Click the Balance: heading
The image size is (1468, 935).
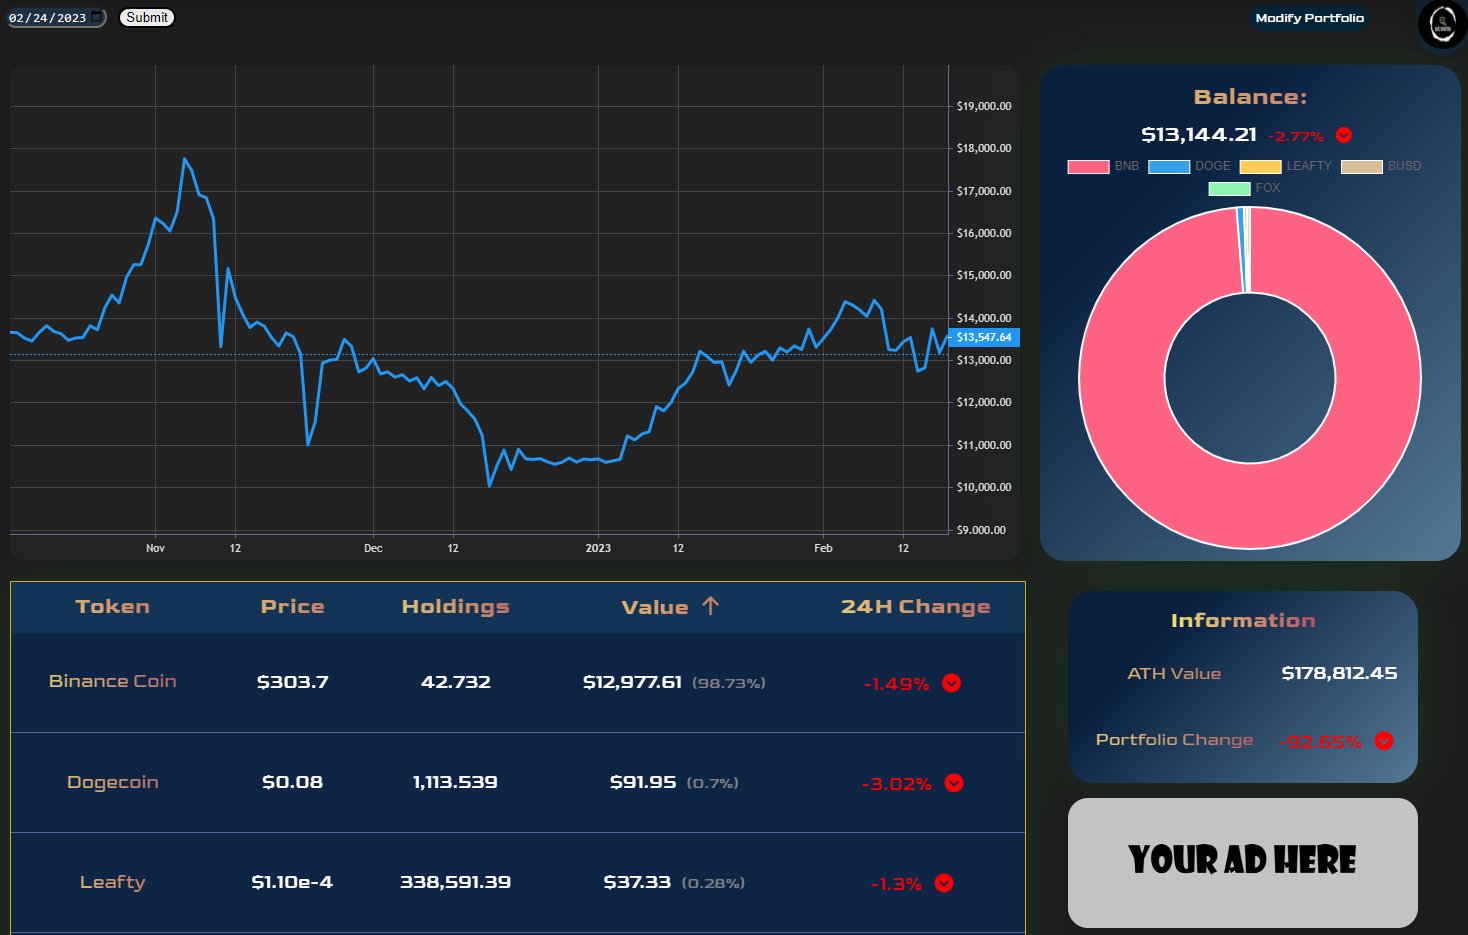point(1250,97)
